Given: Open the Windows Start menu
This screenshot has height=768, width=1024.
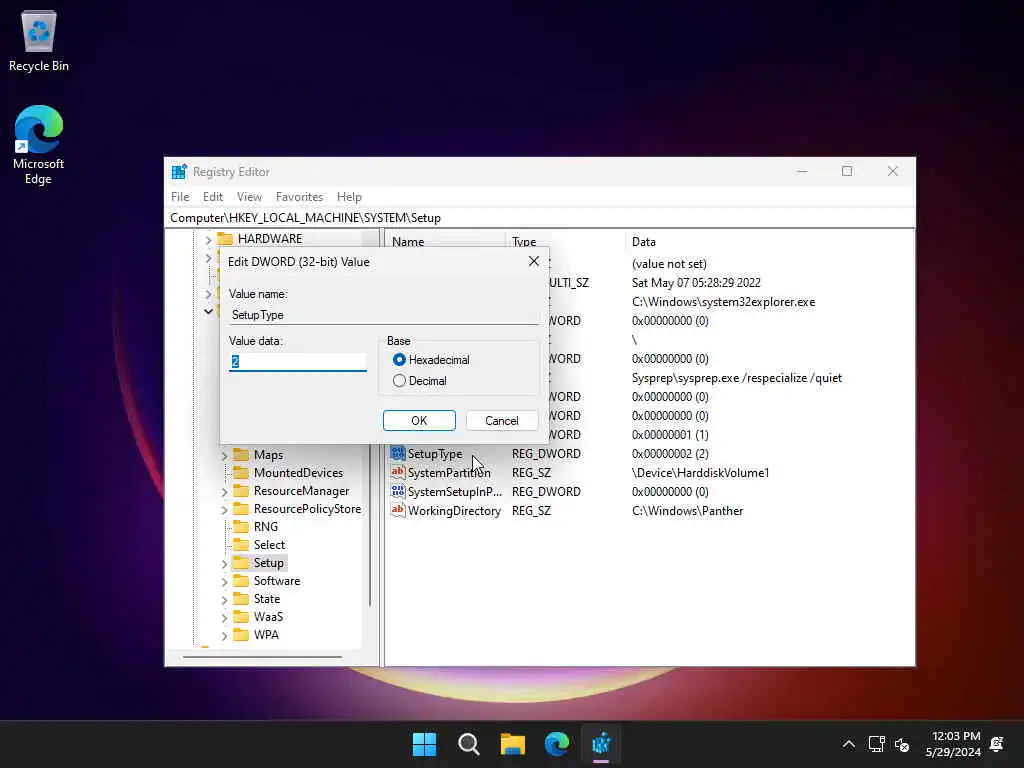Looking at the screenshot, I should click(x=424, y=744).
